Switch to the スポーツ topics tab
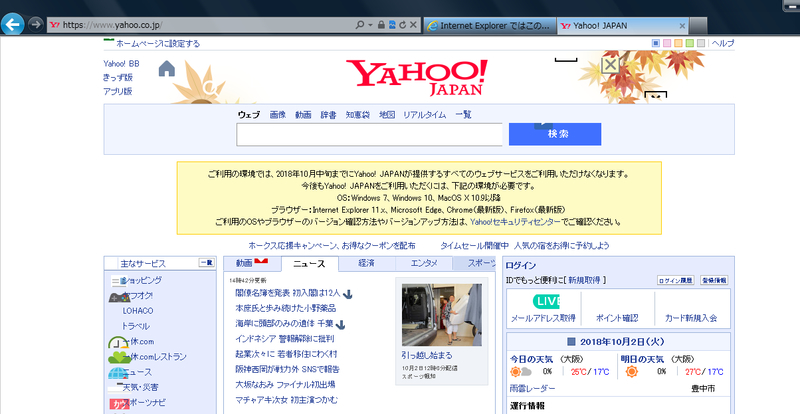 coord(474,263)
